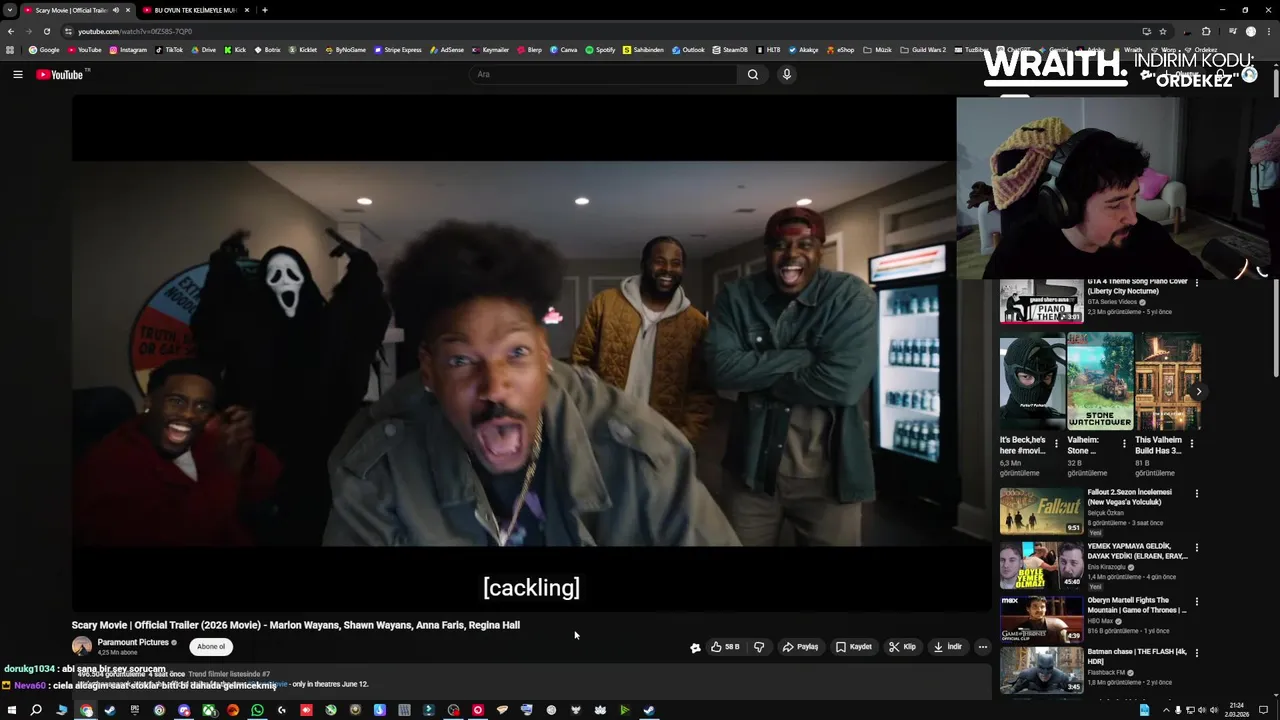Open Steam from the taskbar
This screenshot has height=720, width=1280.
[110, 710]
